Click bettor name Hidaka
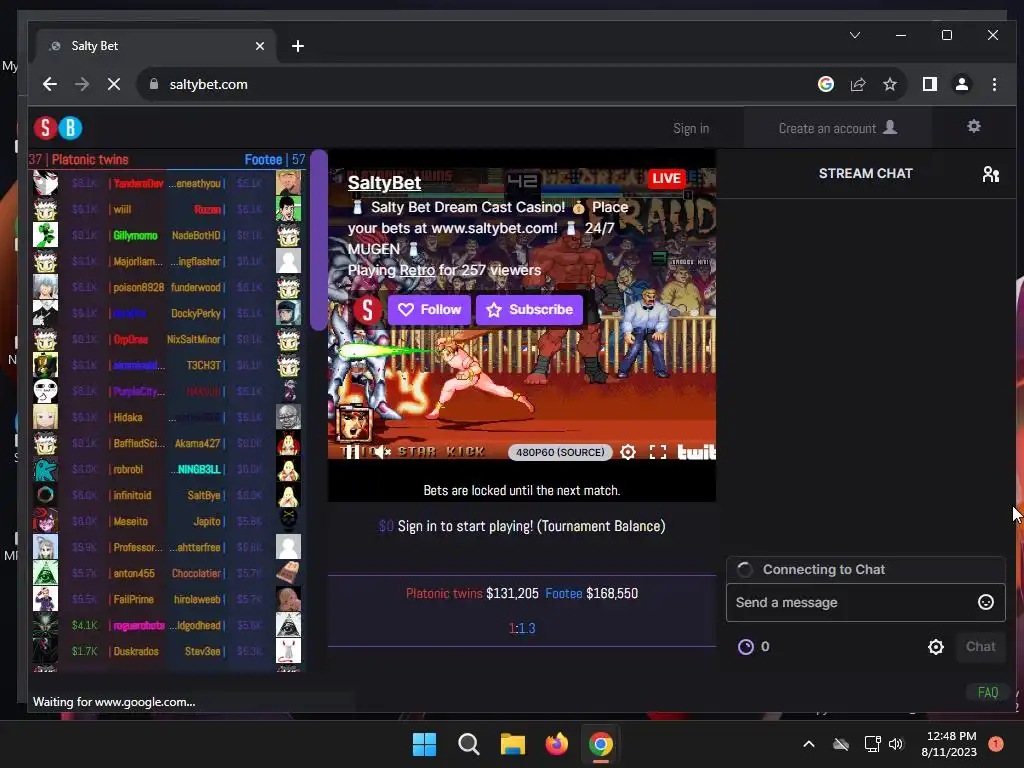Image resolution: width=1024 pixels, height=768 pixels. click(127, 417)
